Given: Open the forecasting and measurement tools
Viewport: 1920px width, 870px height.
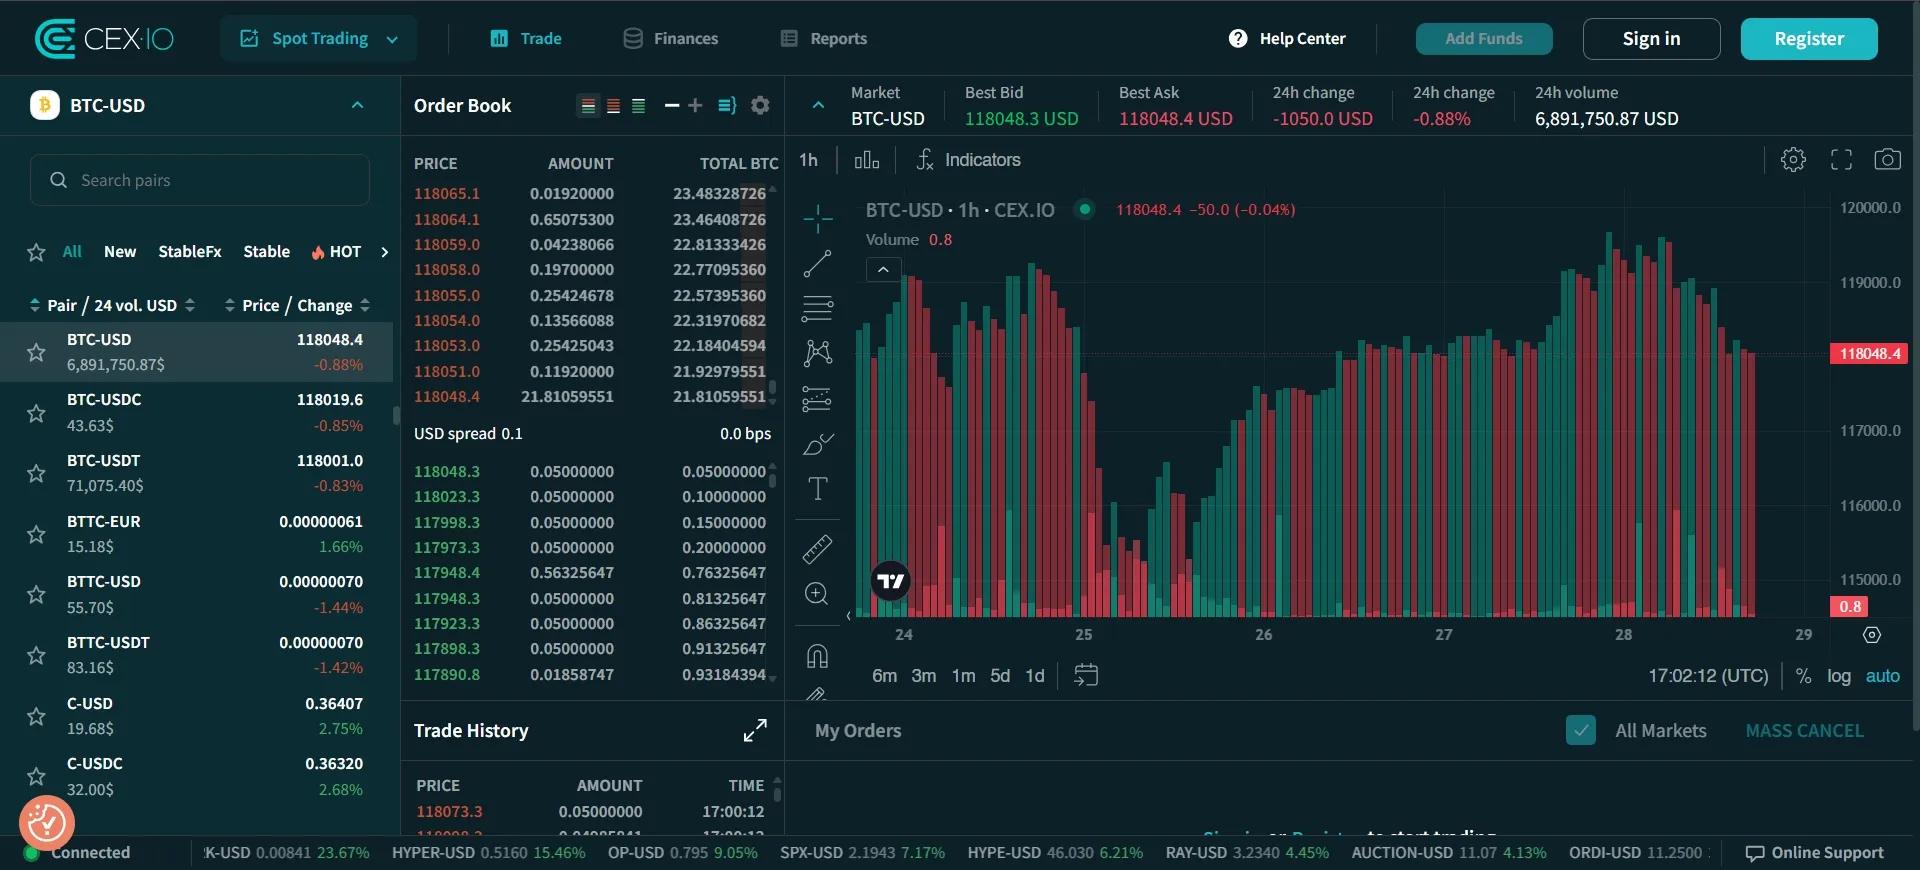Looking at the screenshot, I should pos(817,399).
